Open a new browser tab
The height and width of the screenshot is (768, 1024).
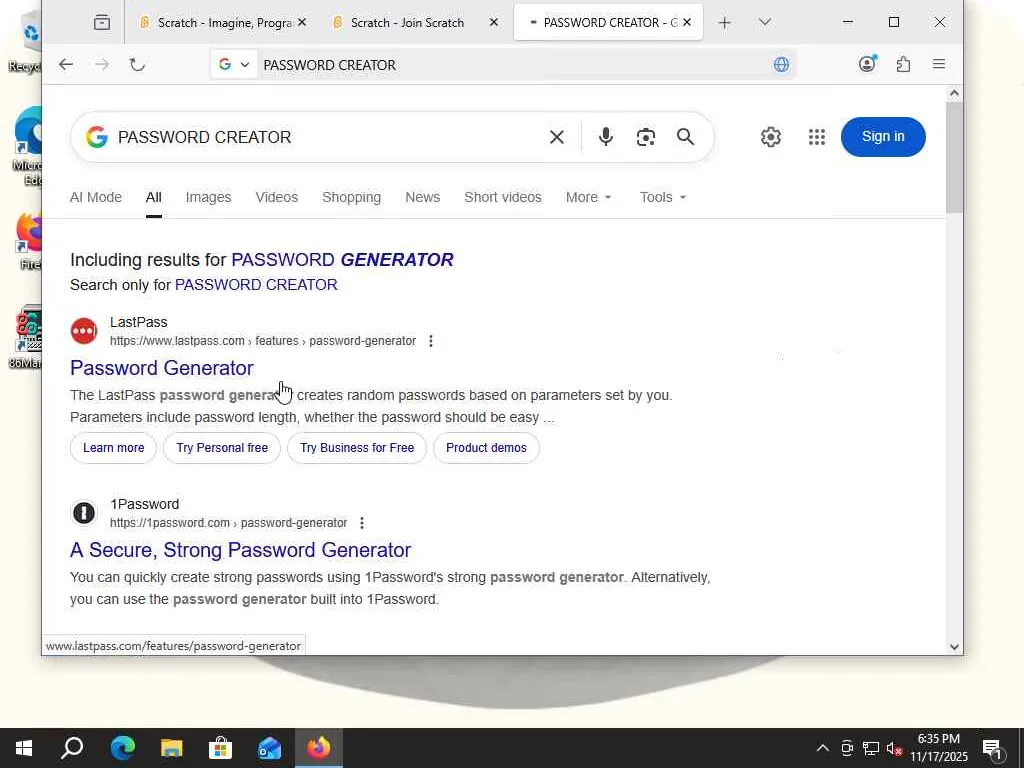coord(724,23)
